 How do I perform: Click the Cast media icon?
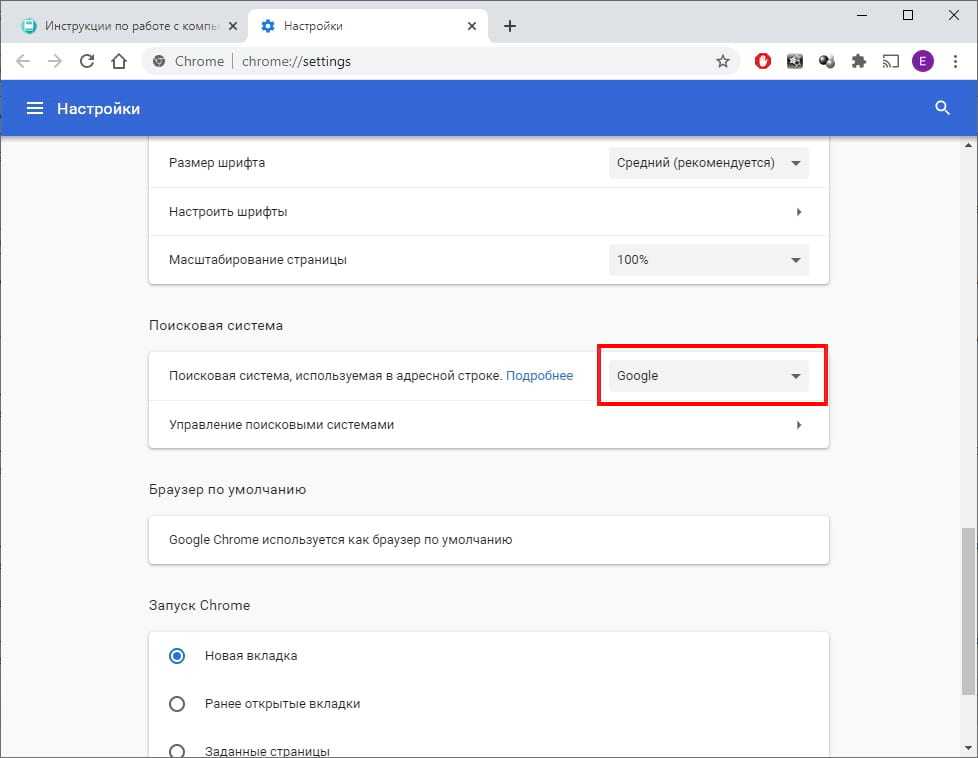point(891,61)
